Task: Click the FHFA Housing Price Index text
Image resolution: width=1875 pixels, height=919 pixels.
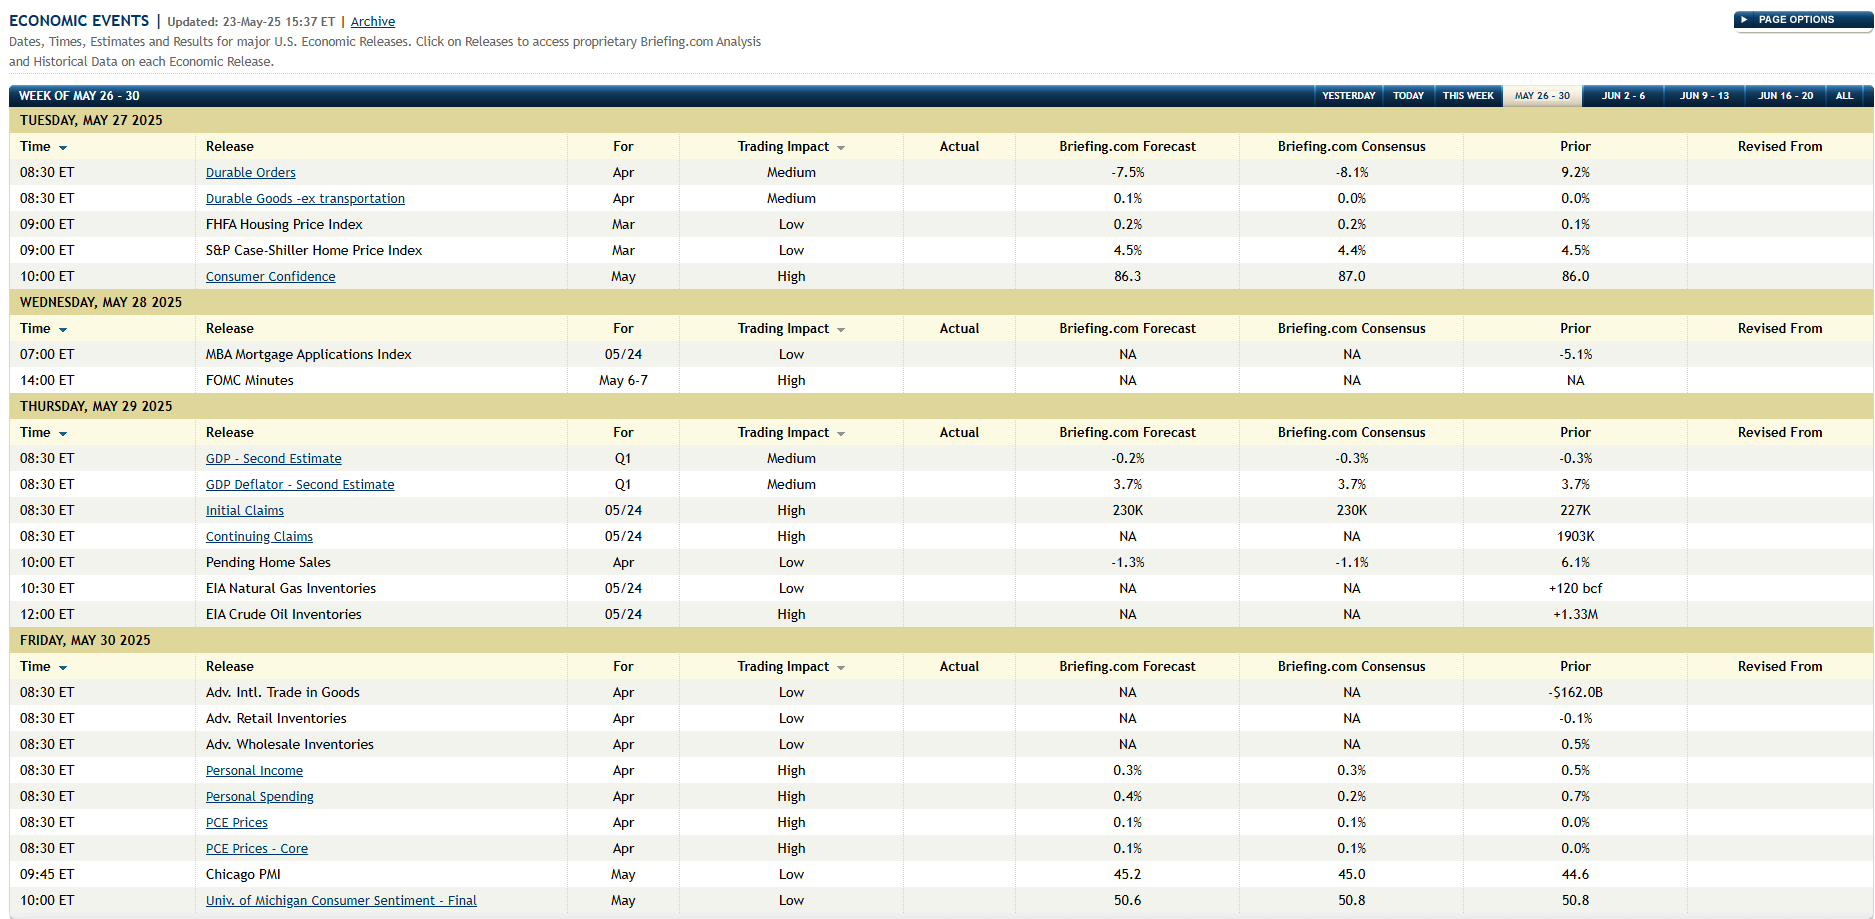Action: coord(284,225)
